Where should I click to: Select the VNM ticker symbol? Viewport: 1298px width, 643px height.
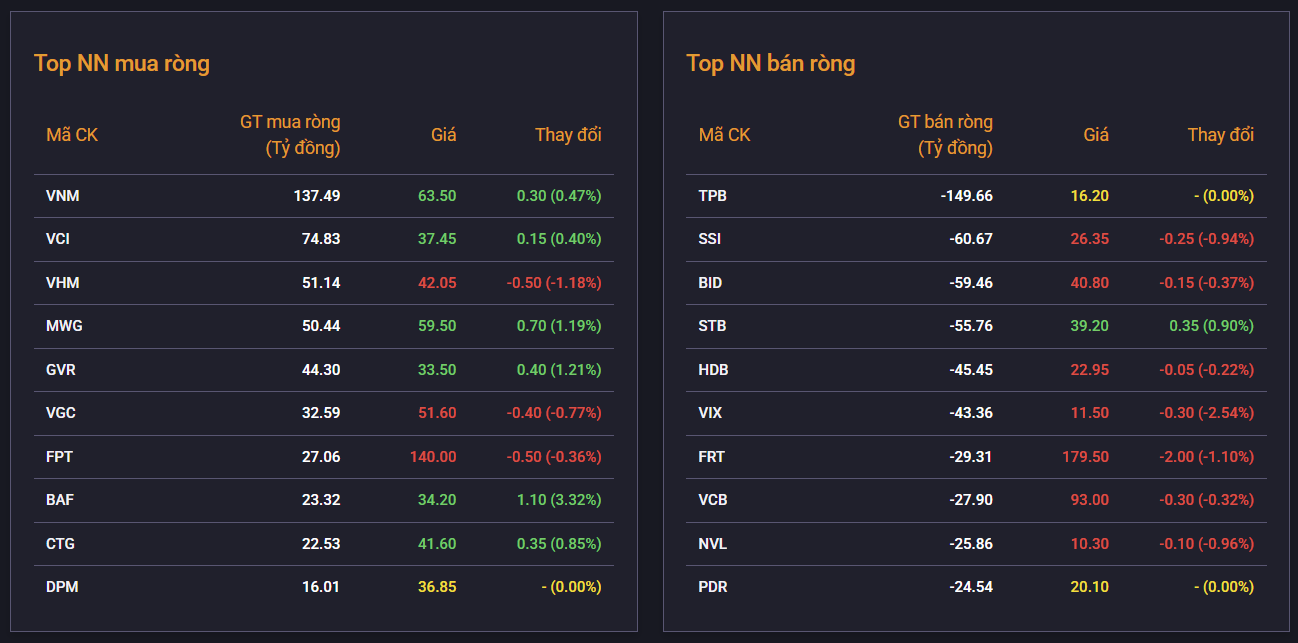tap(63, 196)
